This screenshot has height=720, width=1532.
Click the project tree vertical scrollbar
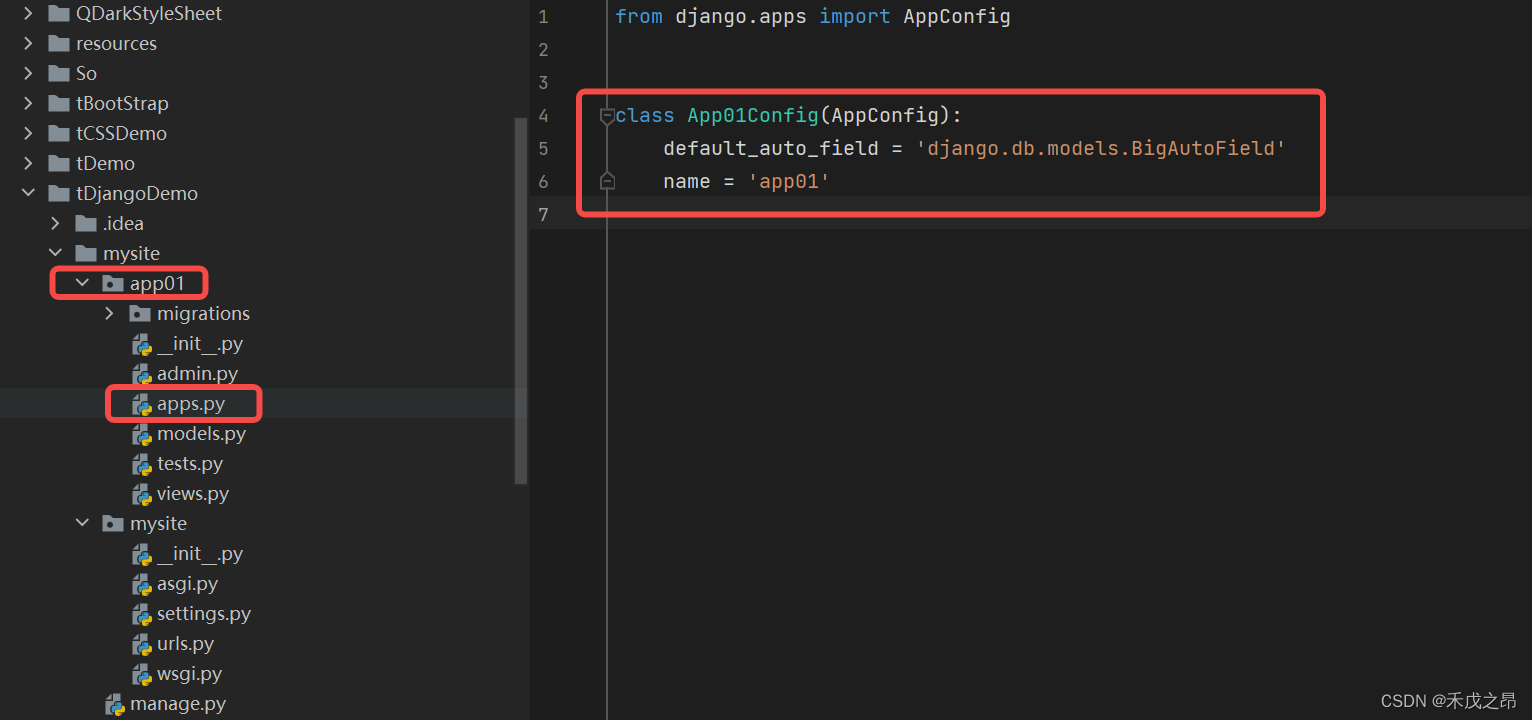click(x=520, y=300)
